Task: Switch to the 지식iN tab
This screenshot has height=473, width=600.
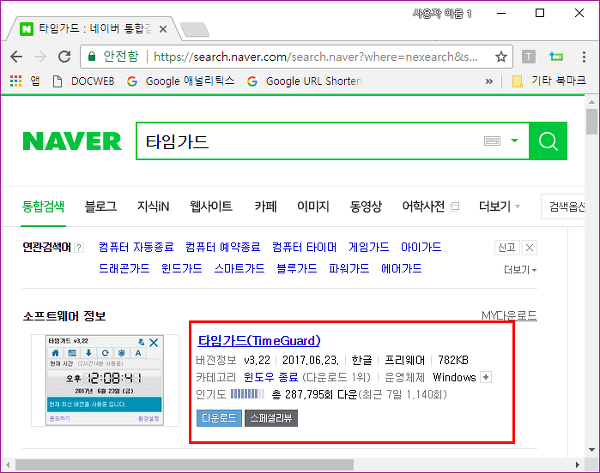Action: tap(153, 207)
